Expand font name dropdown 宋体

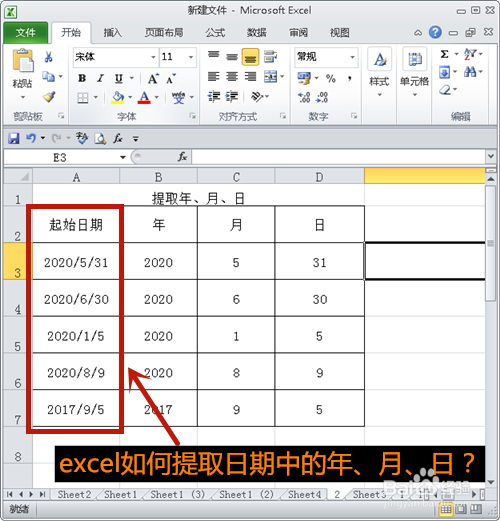[x=153, y=57]
